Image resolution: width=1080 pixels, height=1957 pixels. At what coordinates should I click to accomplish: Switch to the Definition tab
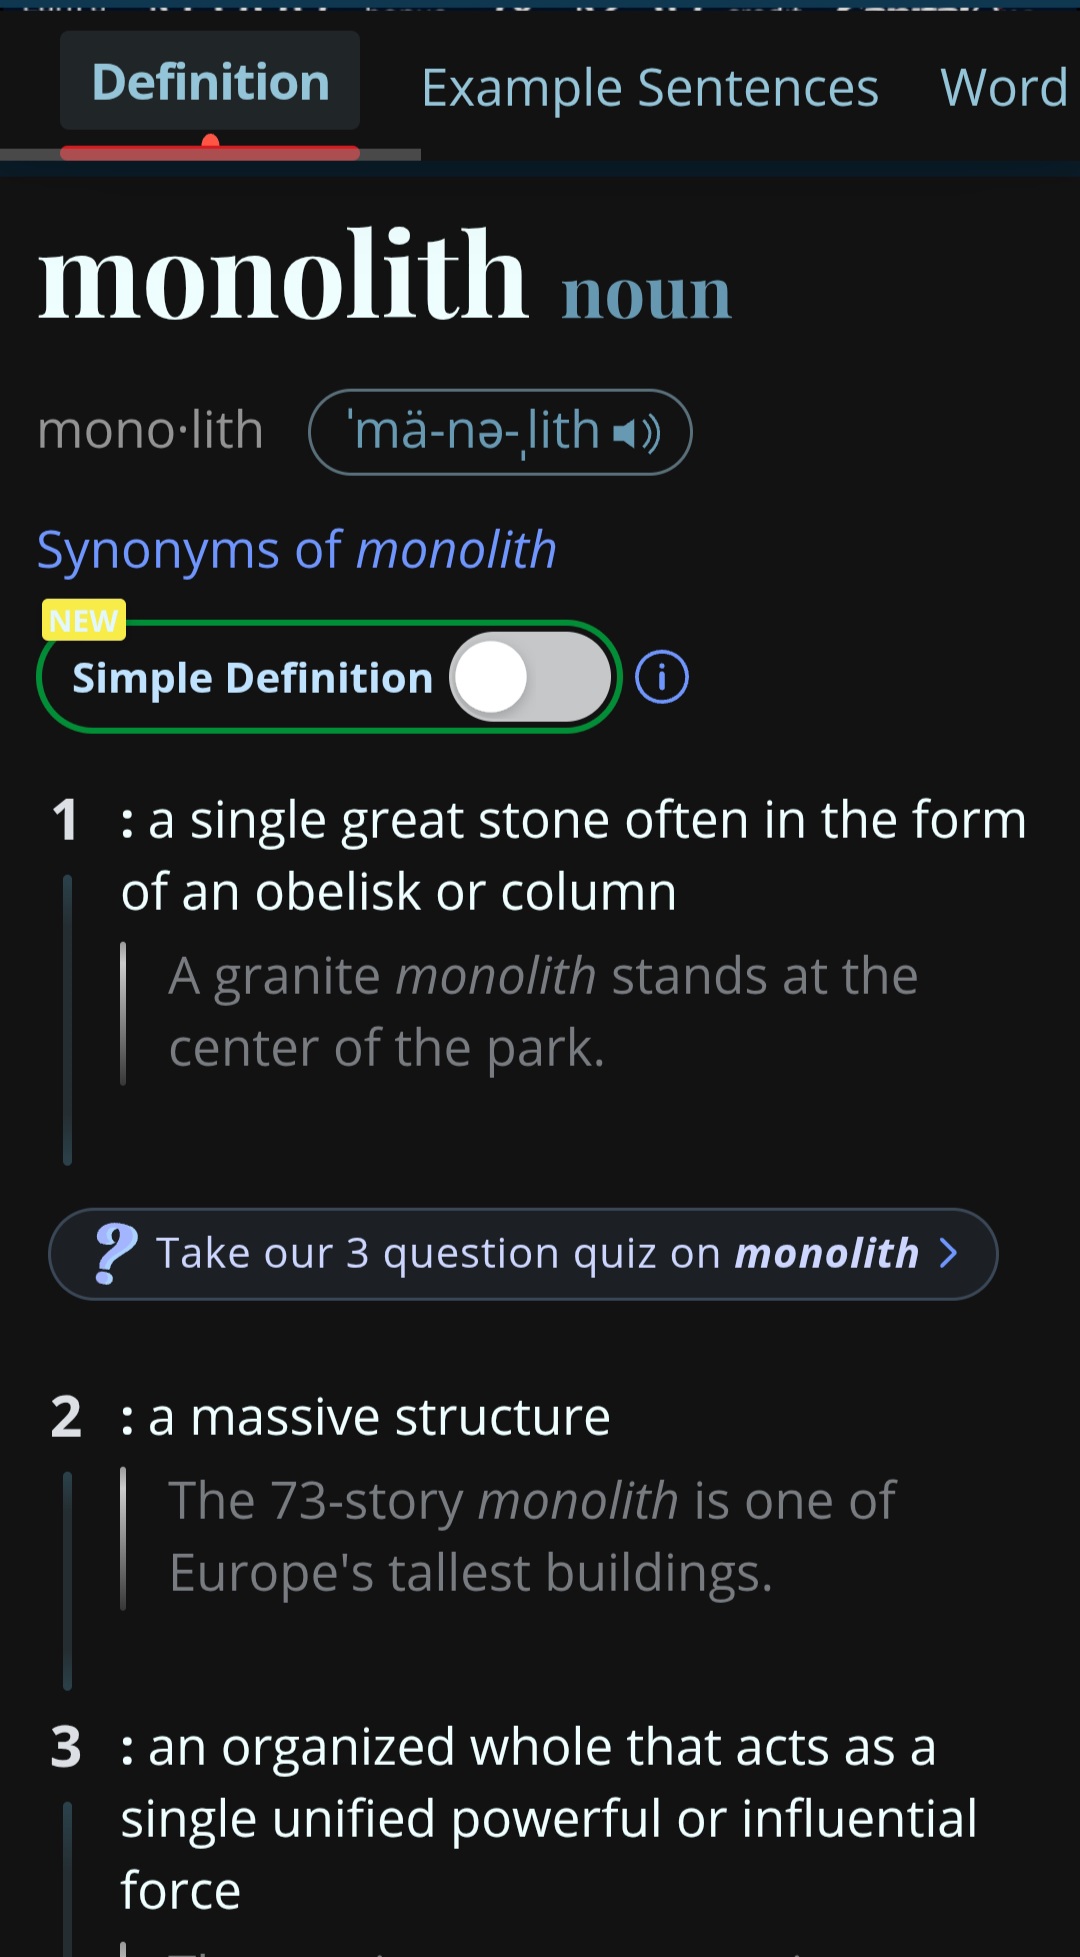click(x=210, y=81)
